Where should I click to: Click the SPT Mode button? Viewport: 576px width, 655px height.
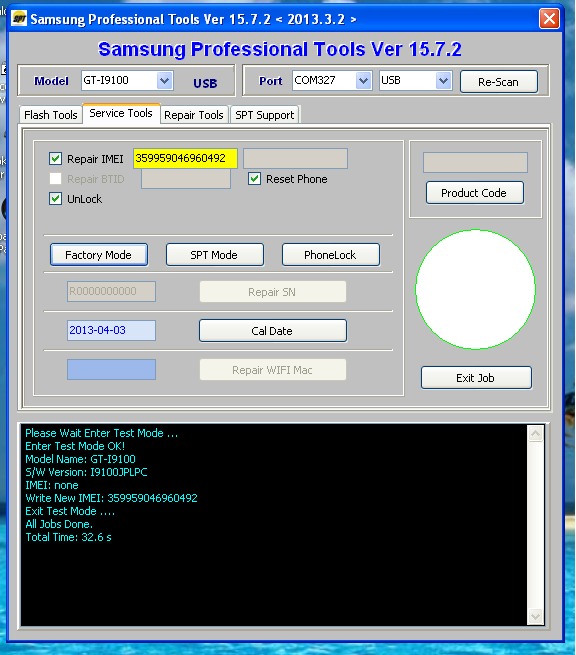(215, 255)
